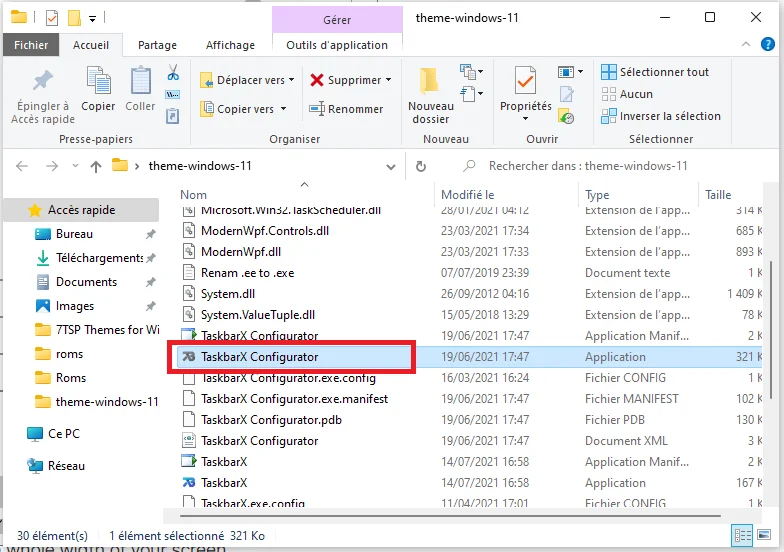
Task: Open the Fichier tab
Action: (31, 45)
